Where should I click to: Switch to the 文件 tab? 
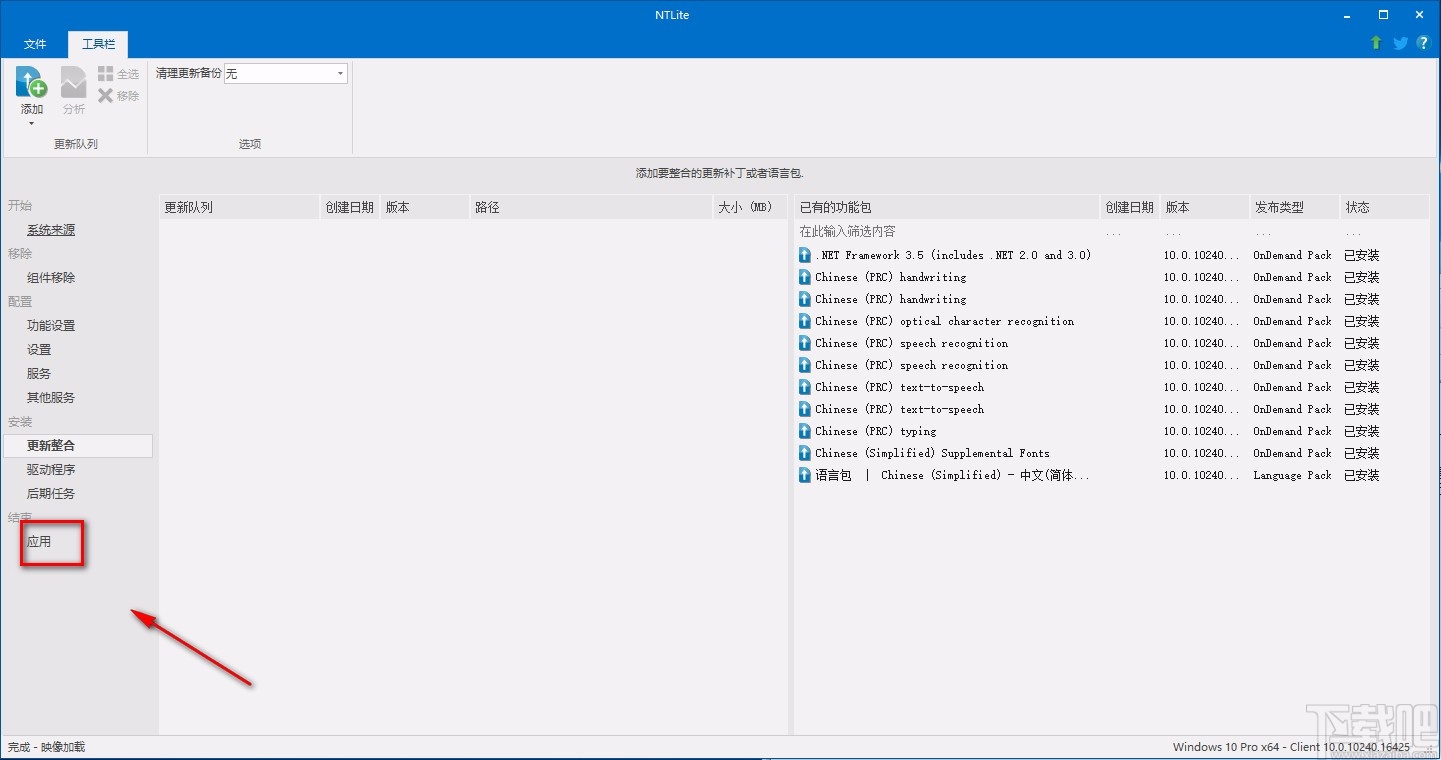pos(35,44)
